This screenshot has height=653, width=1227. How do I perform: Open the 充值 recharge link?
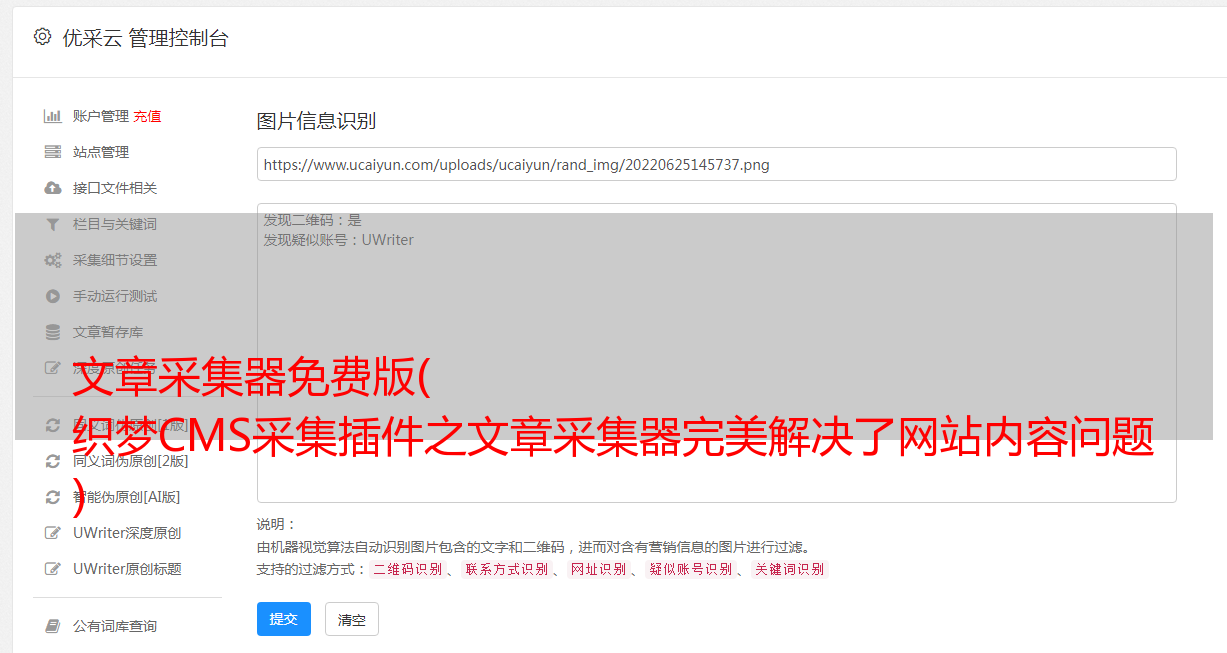tap(147, 116)
